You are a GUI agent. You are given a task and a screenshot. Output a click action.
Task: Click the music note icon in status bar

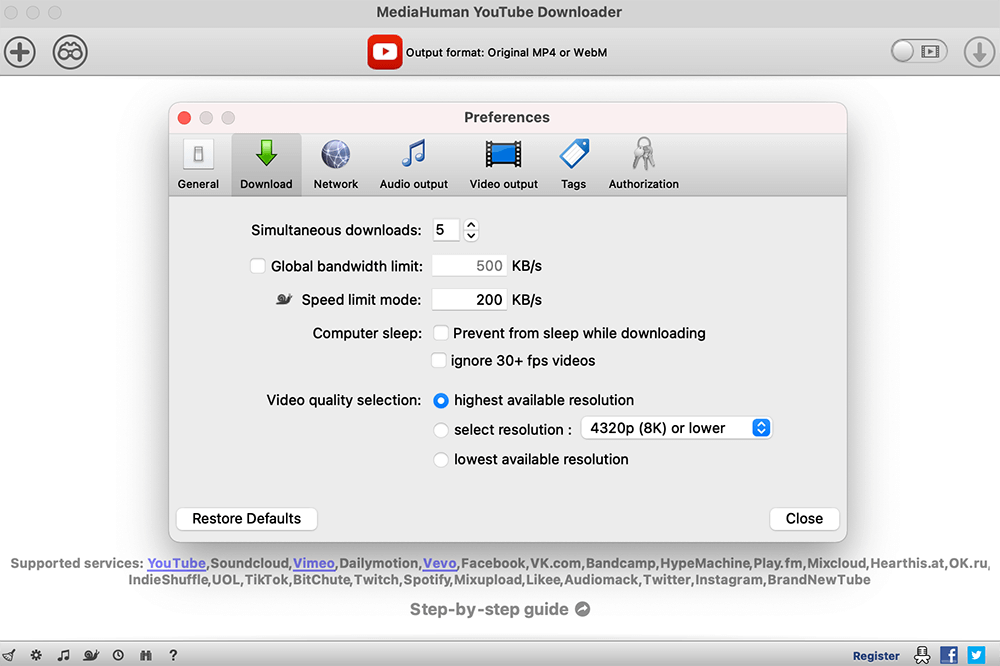coord(63,655)
